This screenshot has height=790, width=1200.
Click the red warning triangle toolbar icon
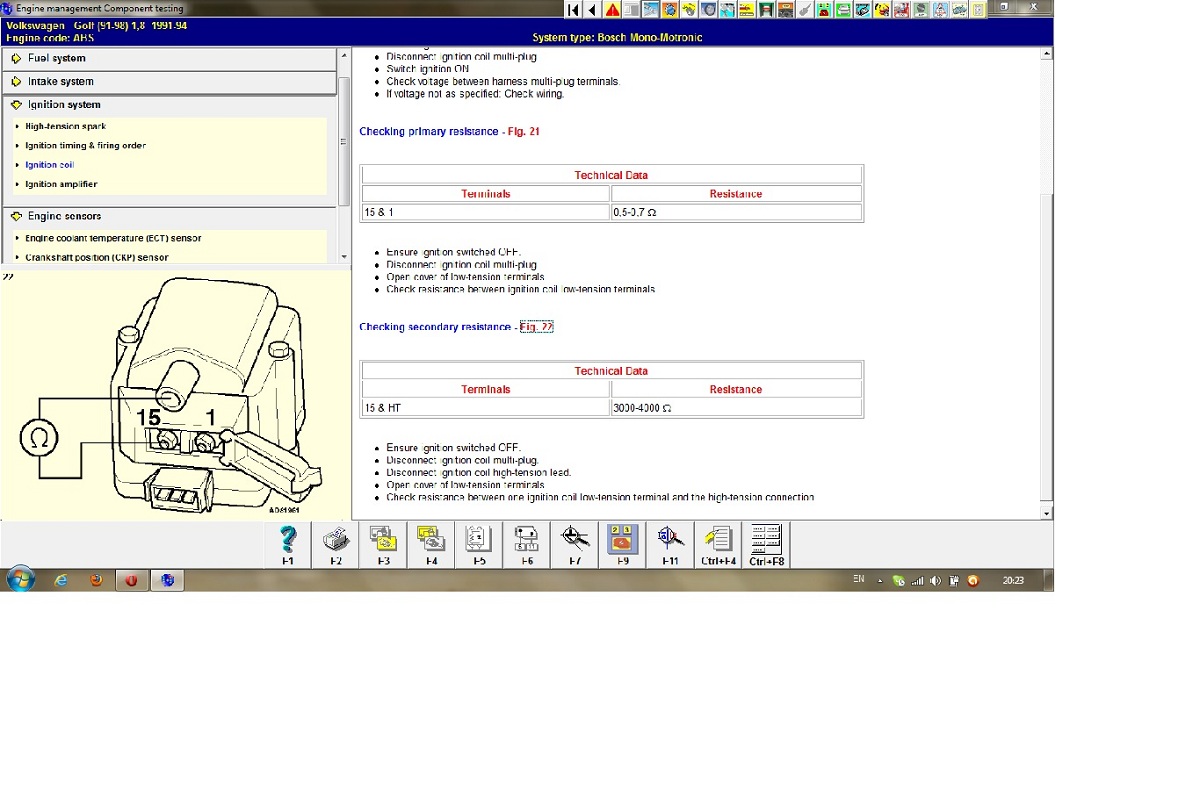click(x=612, y=10)
